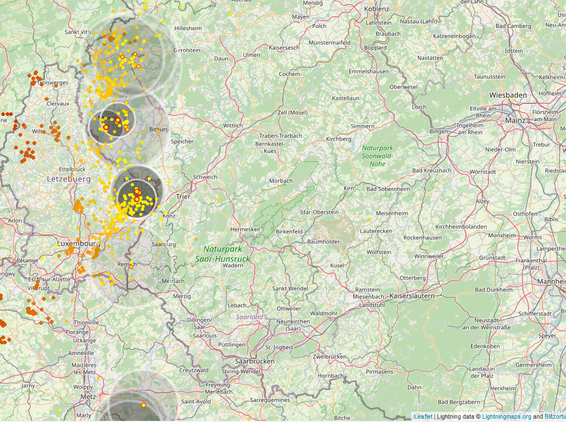Click the red-ringed lightning strike near Metz
This screenshot has height=422, width=566.
tap(143, 405)
